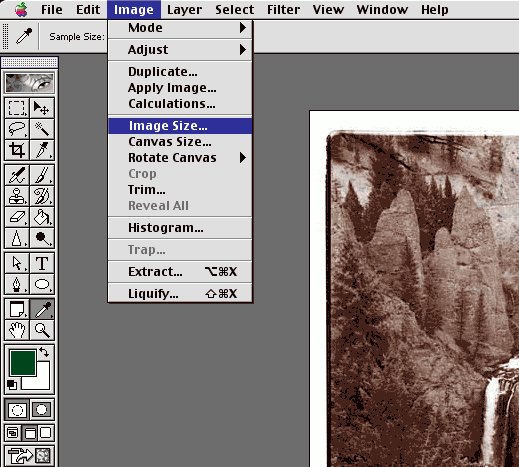Enable full screen mode with menu bar

pos(30,433)
